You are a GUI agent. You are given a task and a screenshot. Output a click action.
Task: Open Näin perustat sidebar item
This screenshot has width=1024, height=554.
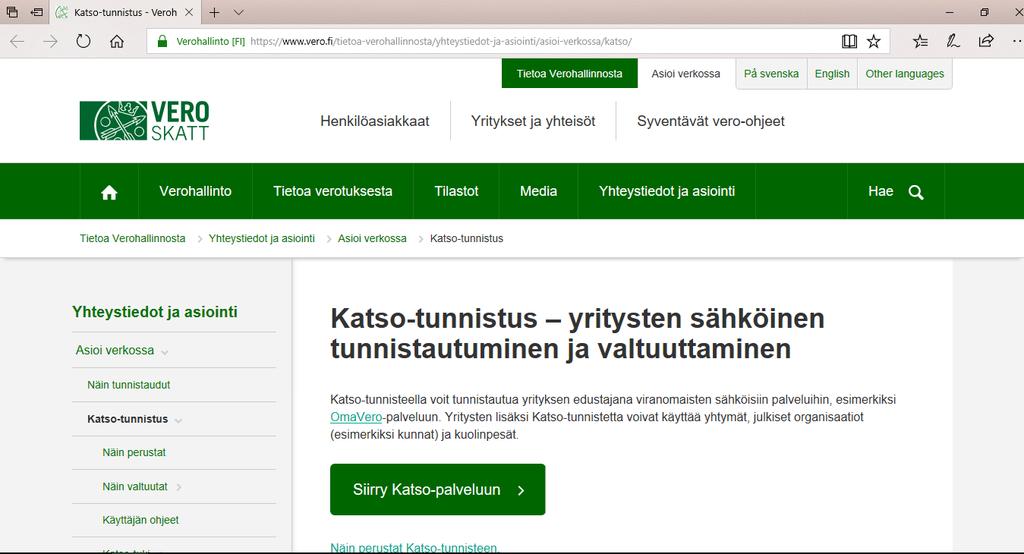click(x=134, y=452)
